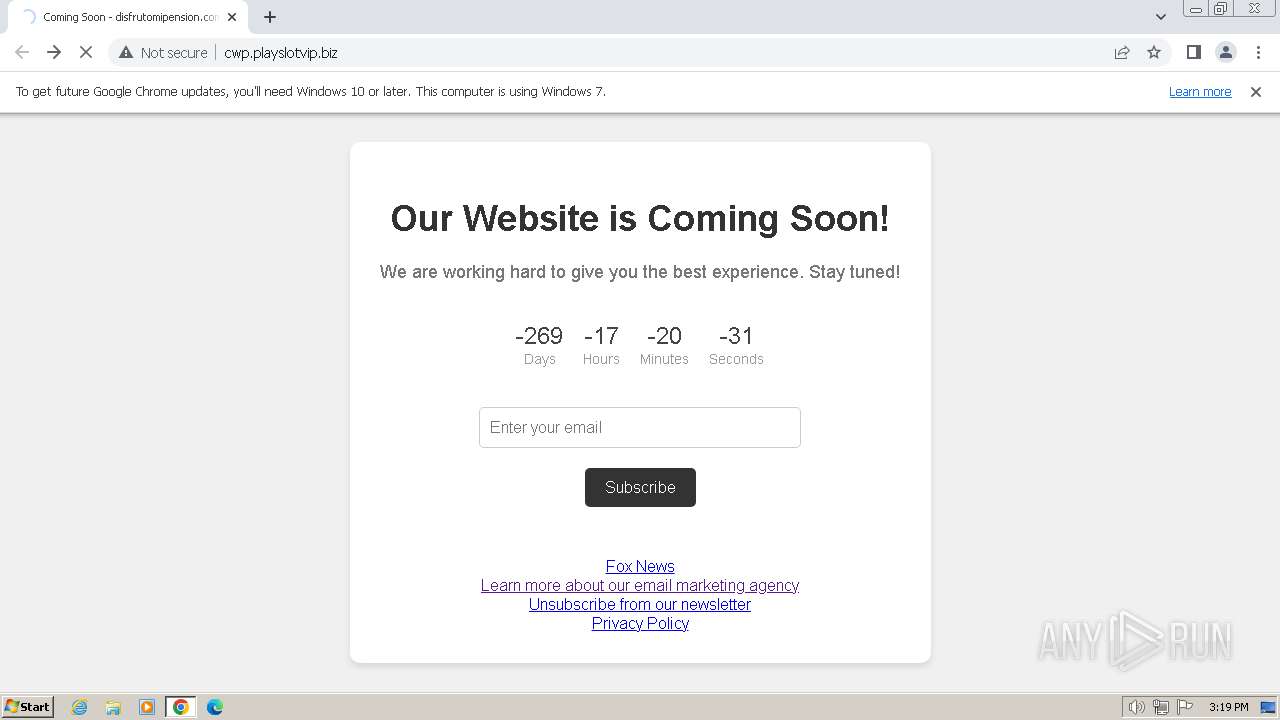This screenshot has height=720, width=1280.
Task: Share this page icon in address bar
Action: [x=1122, y=52]
